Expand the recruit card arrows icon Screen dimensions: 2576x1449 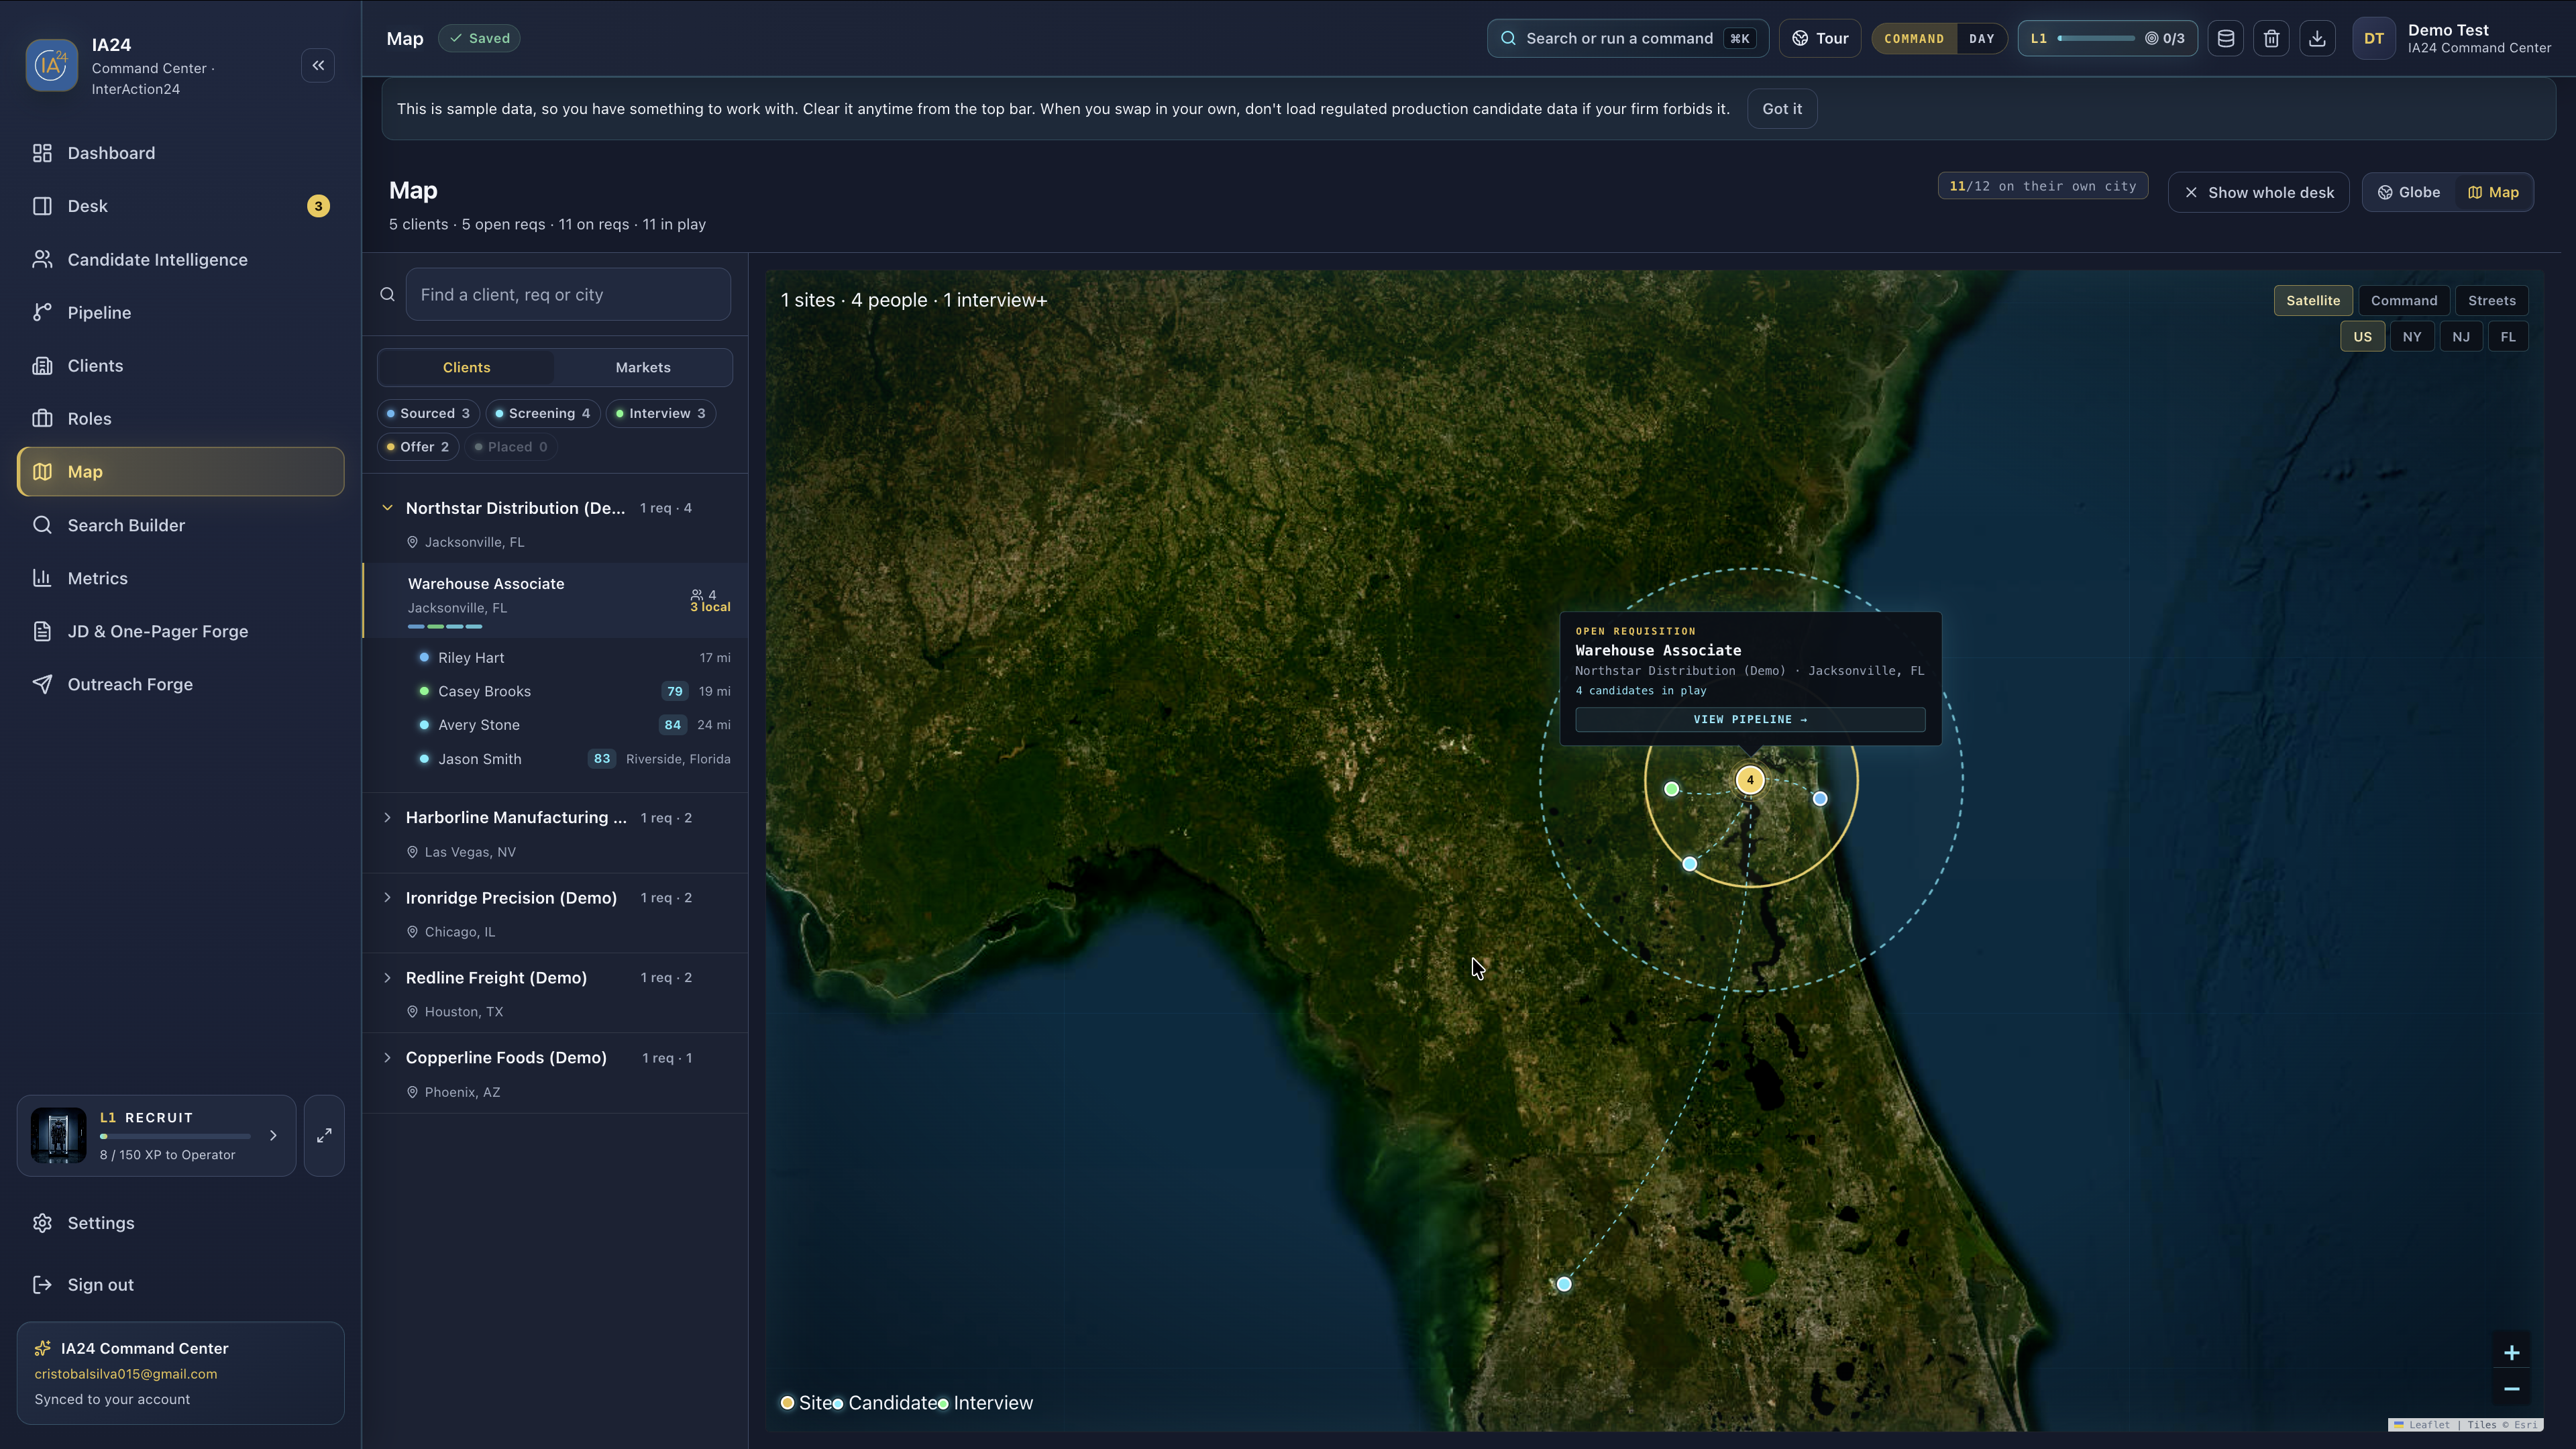[x=324, y=1136]
